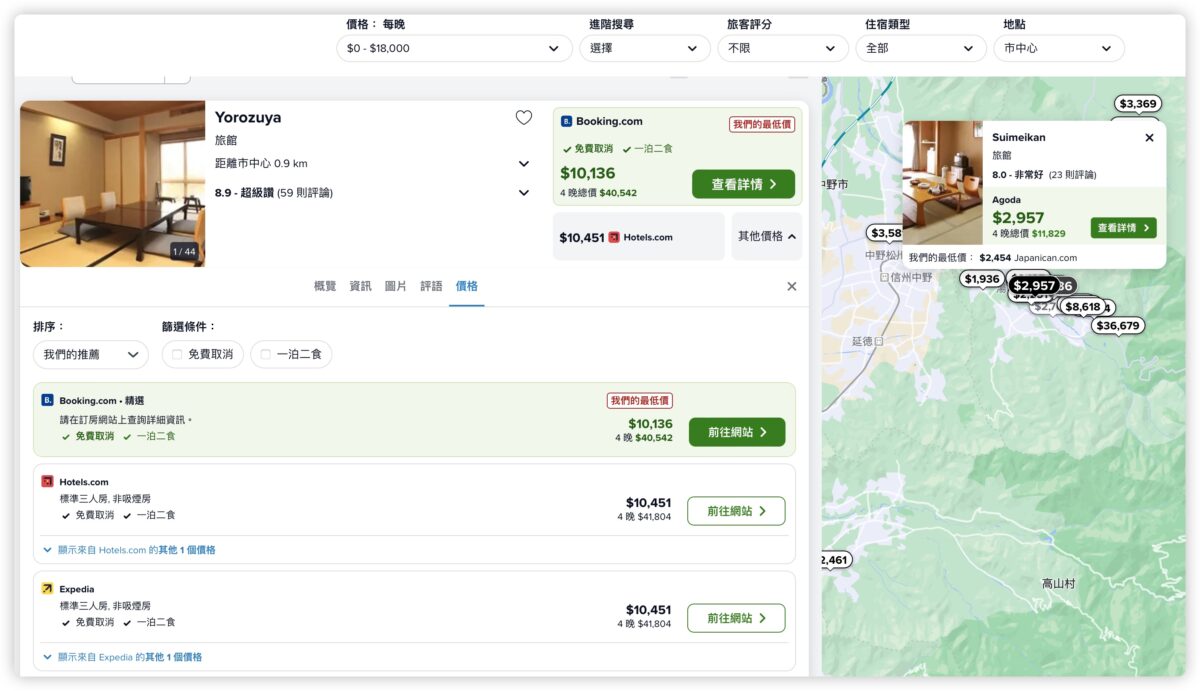Click the Expedia logo icon in the price list
Screen dimensions: 1200x691
tap(47, 589)
